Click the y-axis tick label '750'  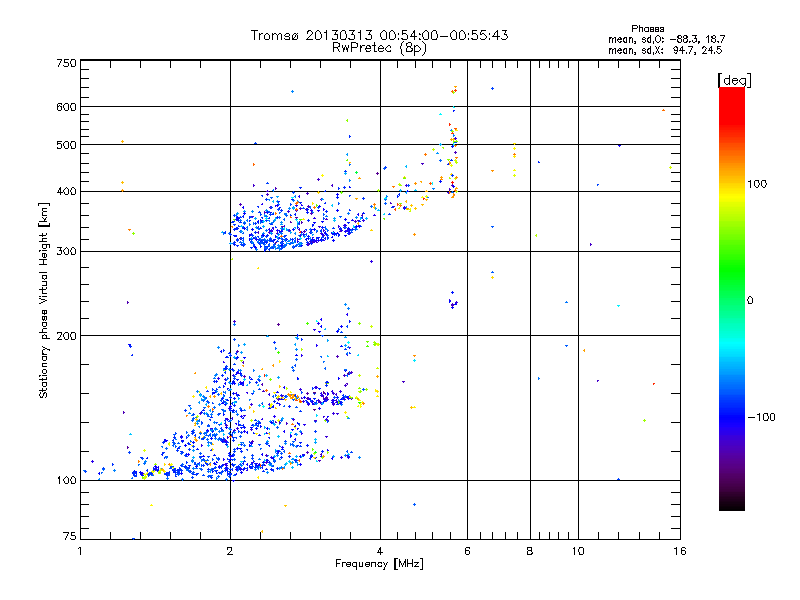tap(67, 63)
